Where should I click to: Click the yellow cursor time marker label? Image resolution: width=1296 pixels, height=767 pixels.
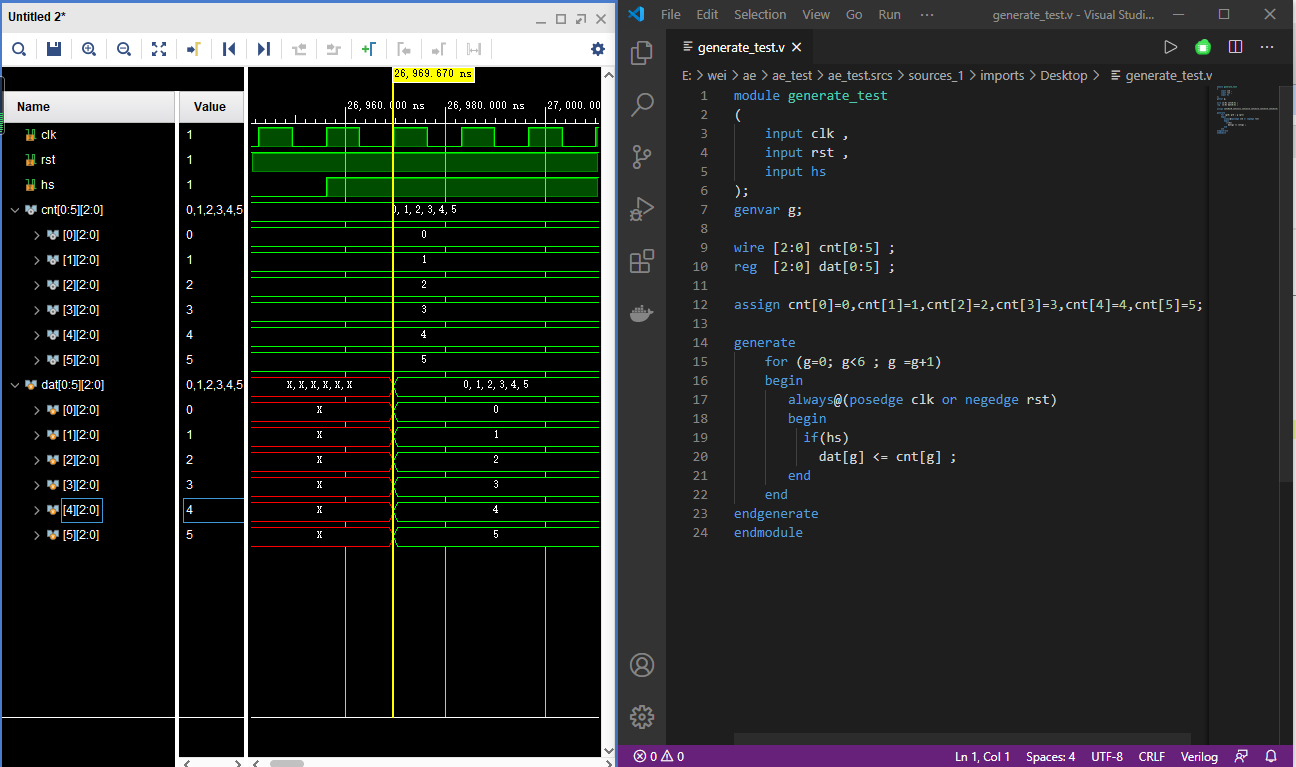(433, 74)
